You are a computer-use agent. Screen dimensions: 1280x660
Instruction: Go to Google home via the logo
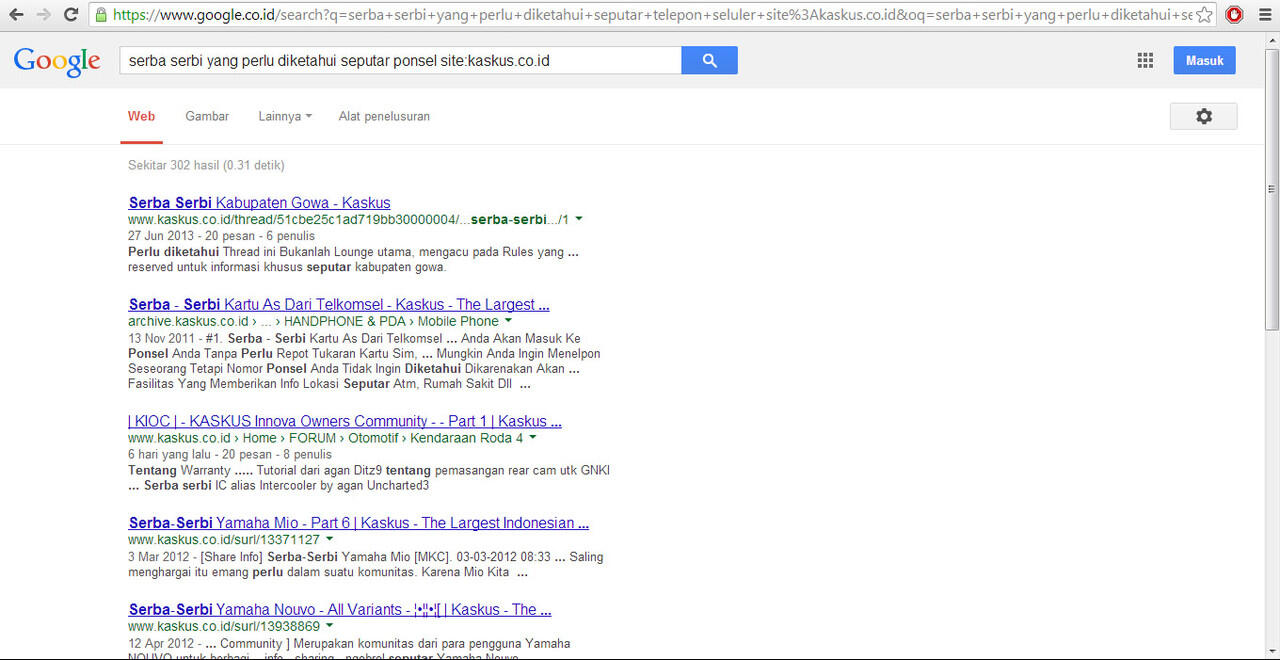57,61
